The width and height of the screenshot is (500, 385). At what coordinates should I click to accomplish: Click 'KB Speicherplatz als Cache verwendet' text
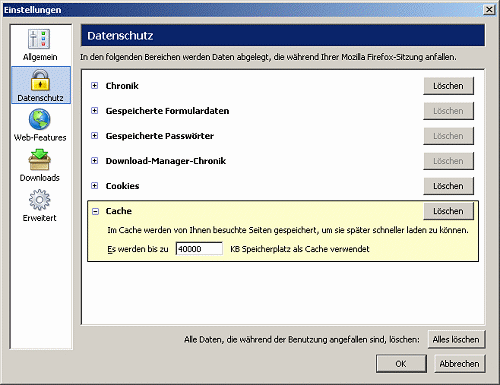[300, 249]
